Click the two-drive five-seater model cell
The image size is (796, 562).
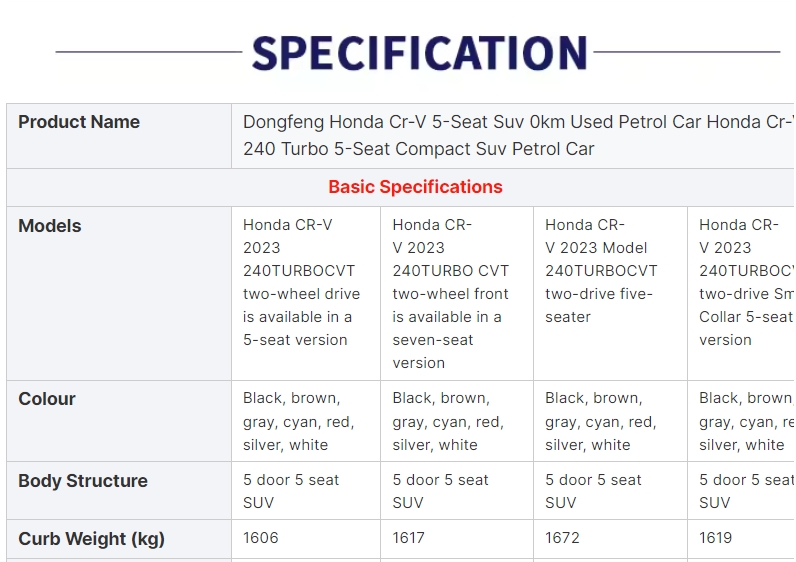pyautogui.click(x=601, y=271)
